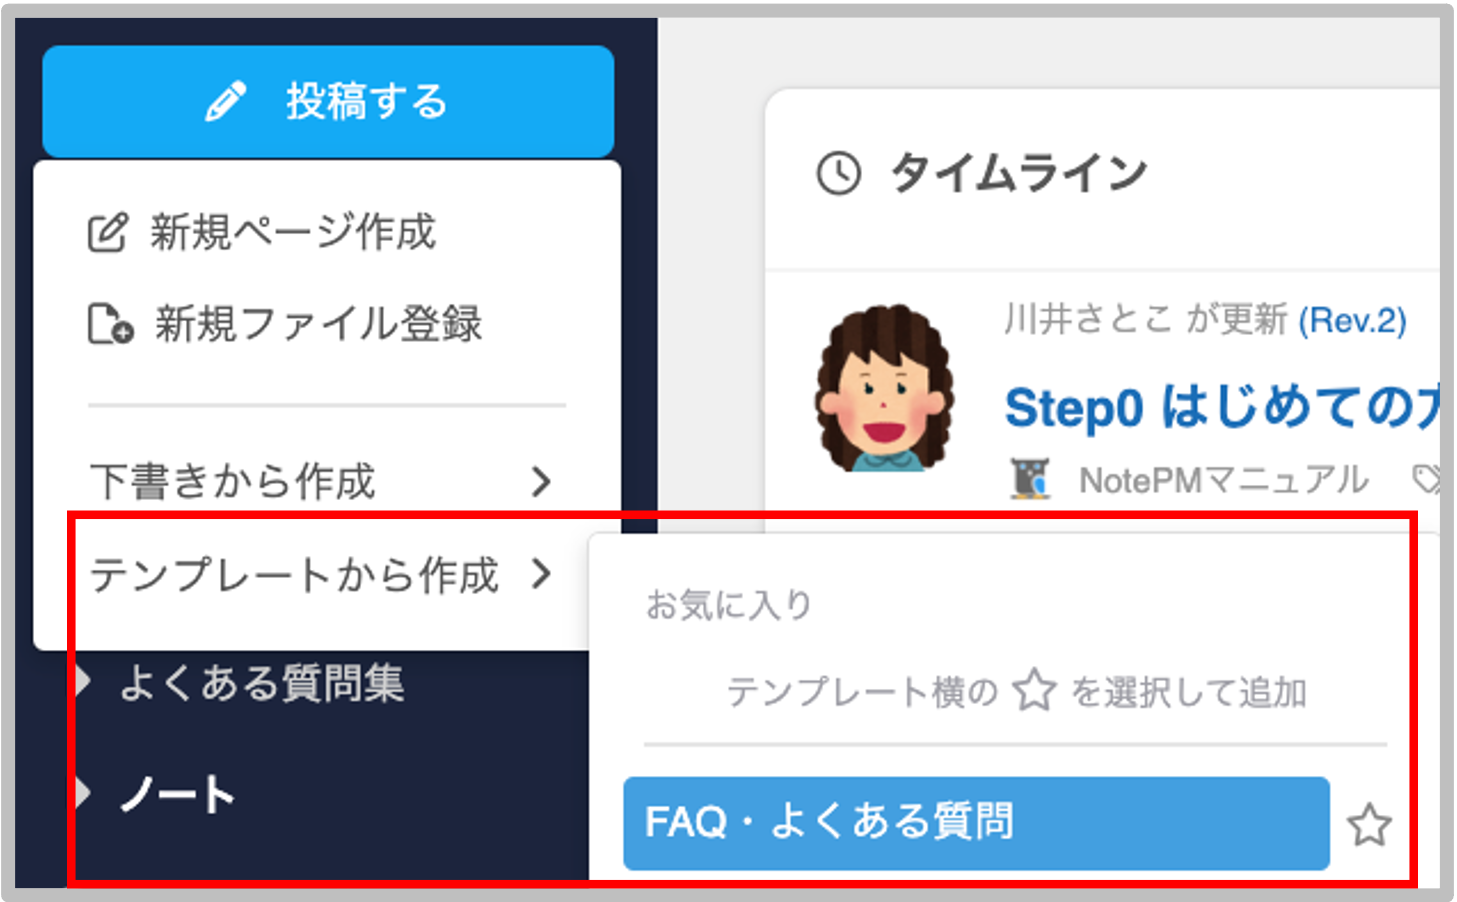Click the 新規ファイル登録 file upload icon

pos(107,322)
